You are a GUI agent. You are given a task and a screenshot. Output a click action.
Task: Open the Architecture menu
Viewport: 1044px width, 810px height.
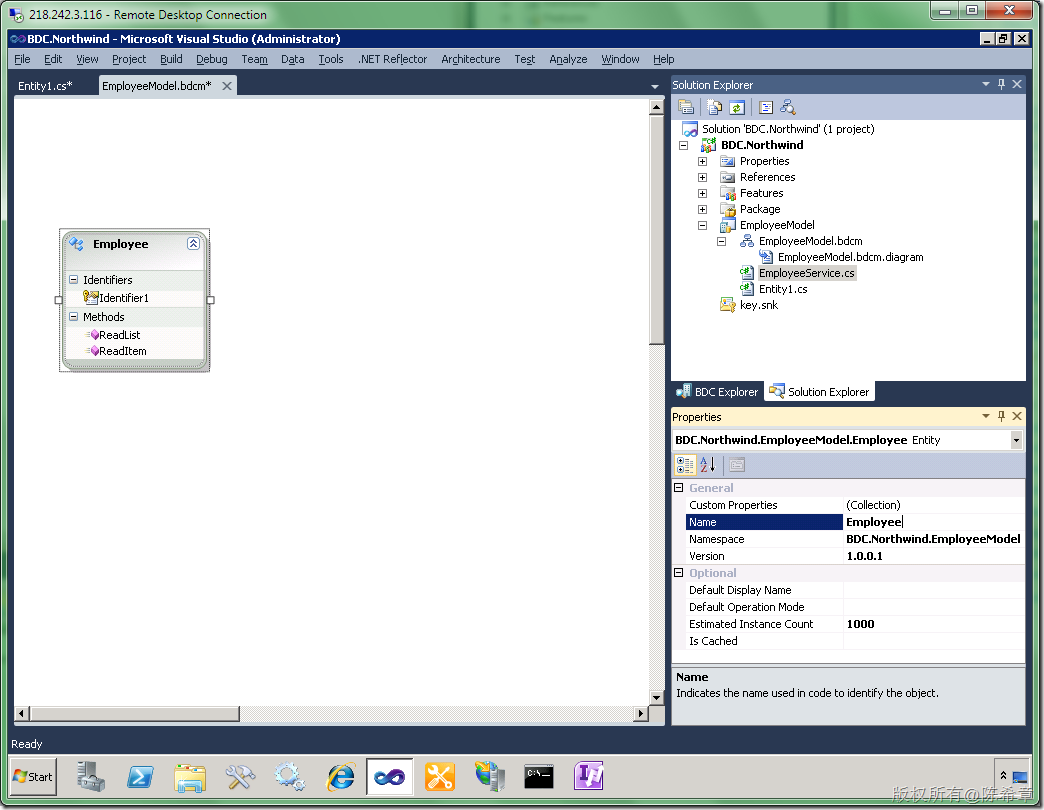pos(470,59)
